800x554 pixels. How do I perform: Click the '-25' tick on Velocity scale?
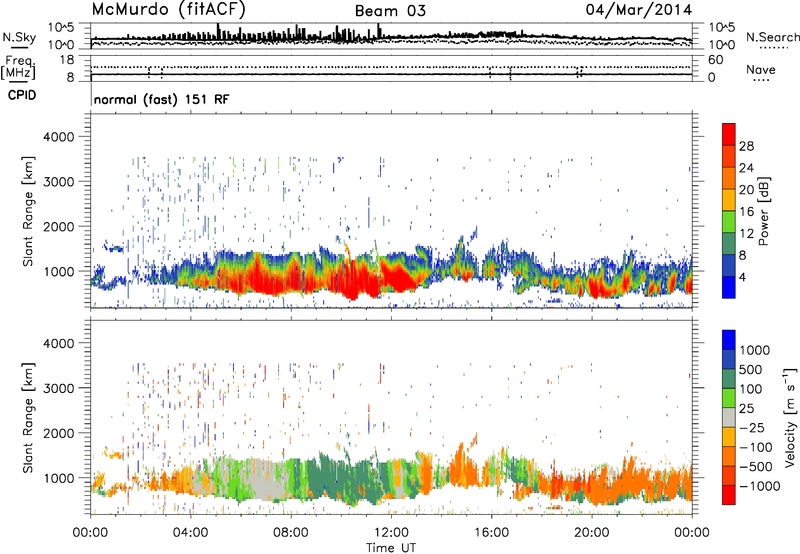click(752, 427)
